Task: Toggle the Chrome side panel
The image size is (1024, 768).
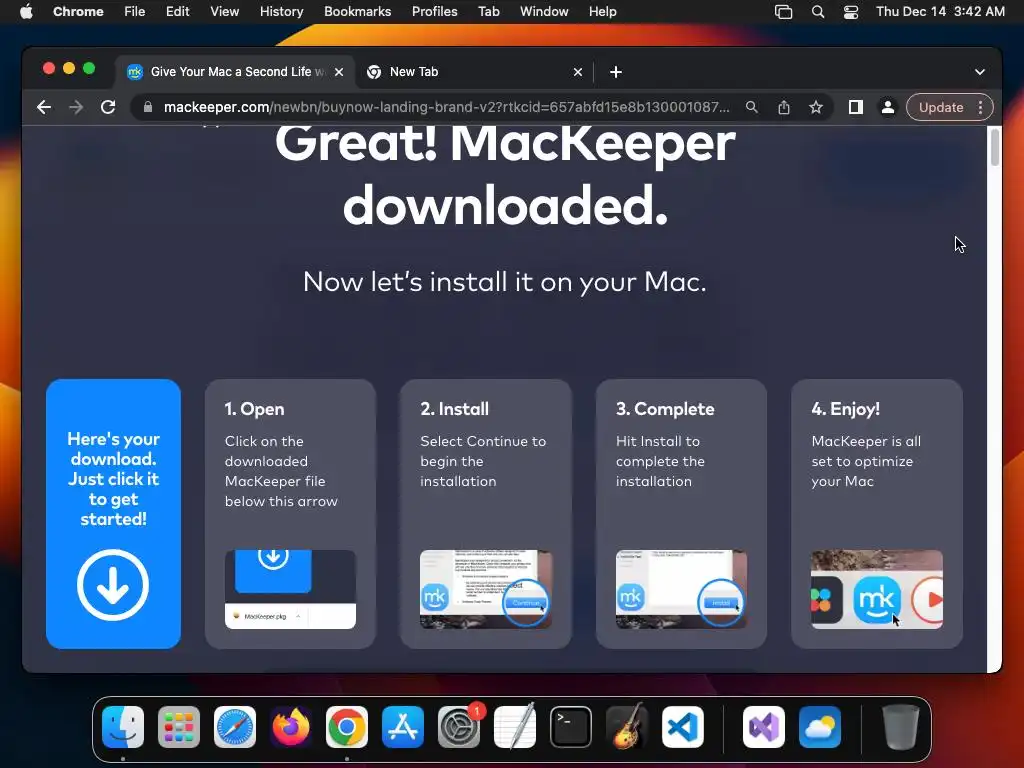Action: click(x=856, y=107)
